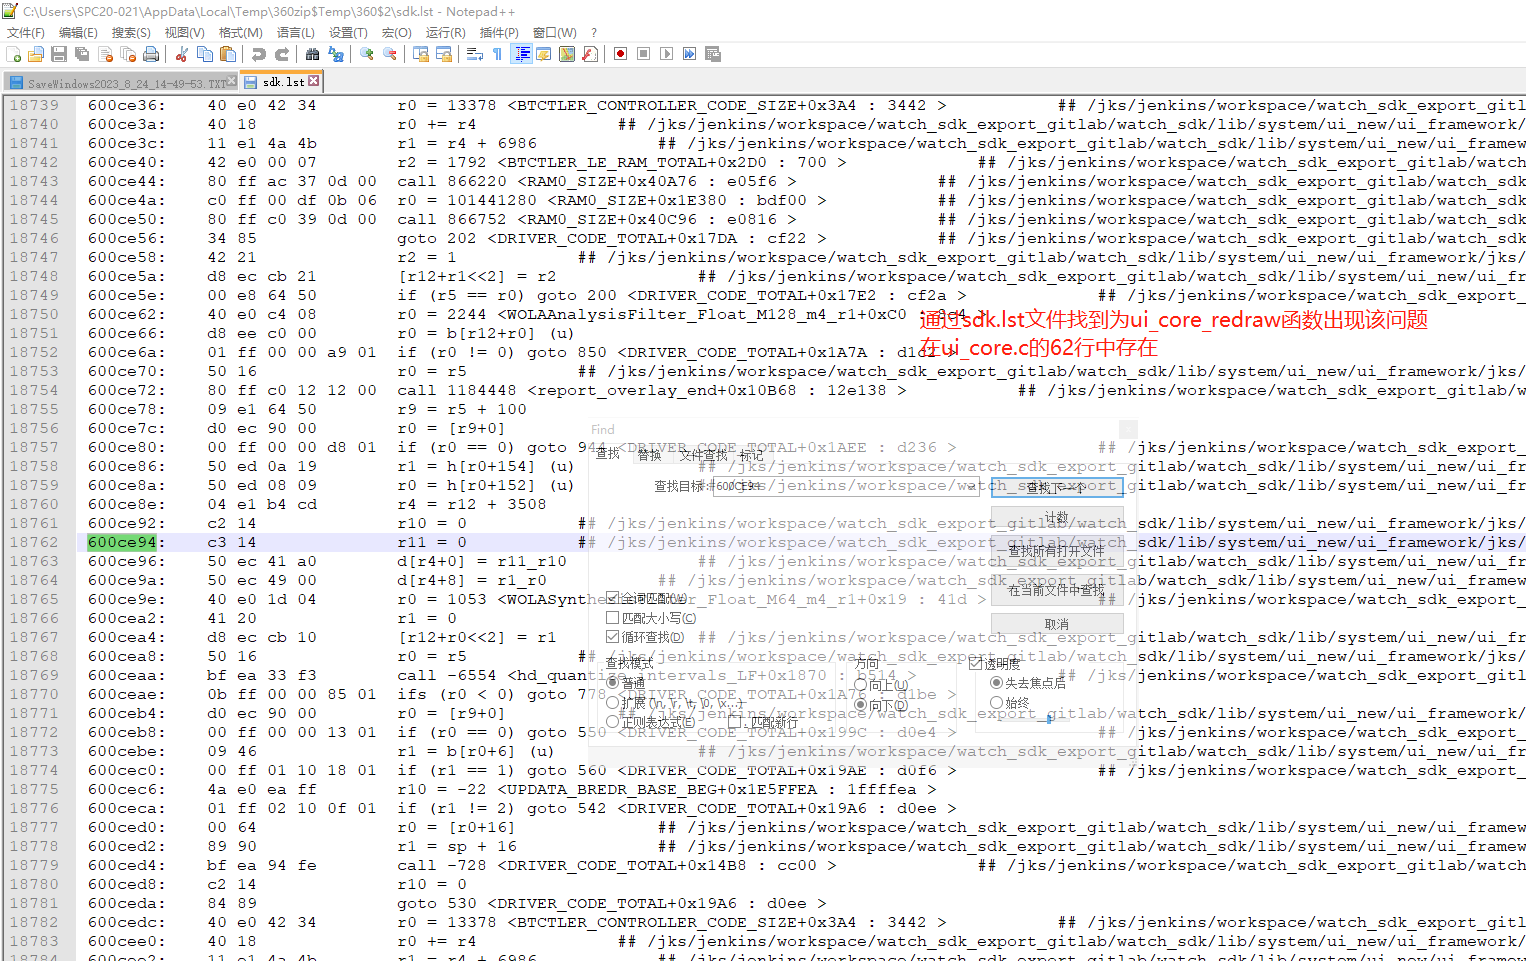Zoom in using the toolbar magnifier
The height and width of the screenshot is (961, 1526).
(367, 54)
